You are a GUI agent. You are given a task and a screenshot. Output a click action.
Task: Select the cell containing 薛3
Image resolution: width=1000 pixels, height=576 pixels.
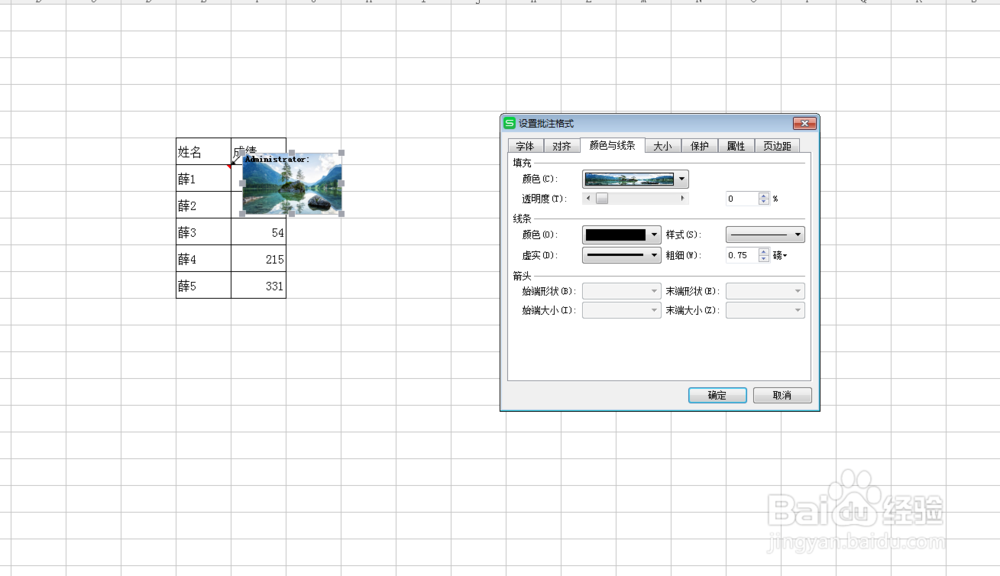click(203, 232)
